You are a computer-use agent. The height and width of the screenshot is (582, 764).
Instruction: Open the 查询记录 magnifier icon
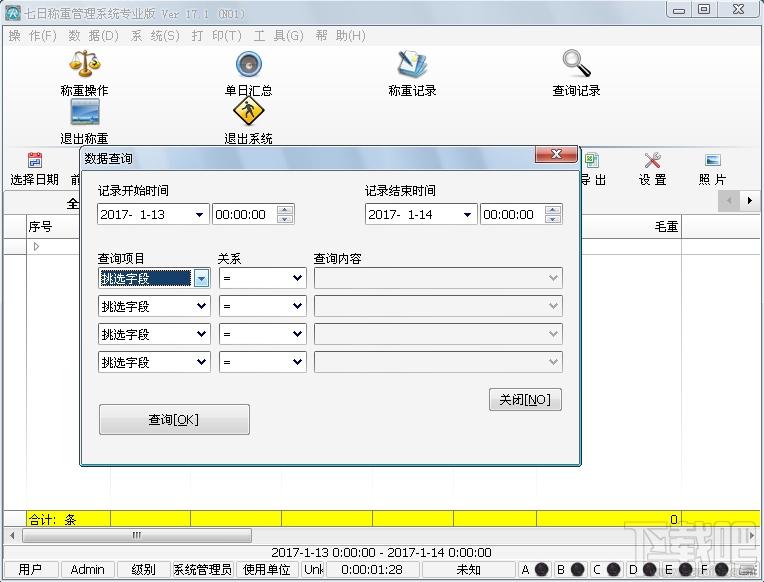(x=576, y=63)
